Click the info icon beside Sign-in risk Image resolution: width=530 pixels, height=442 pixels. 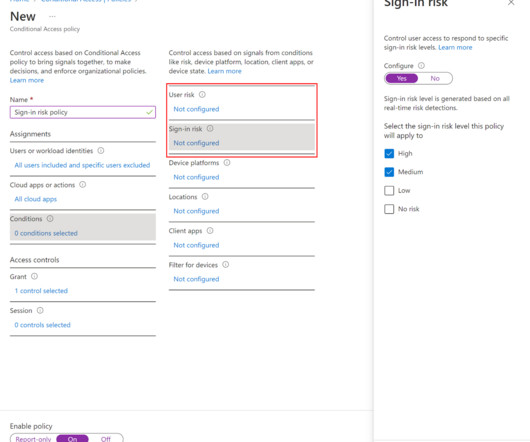coord(210,128)
